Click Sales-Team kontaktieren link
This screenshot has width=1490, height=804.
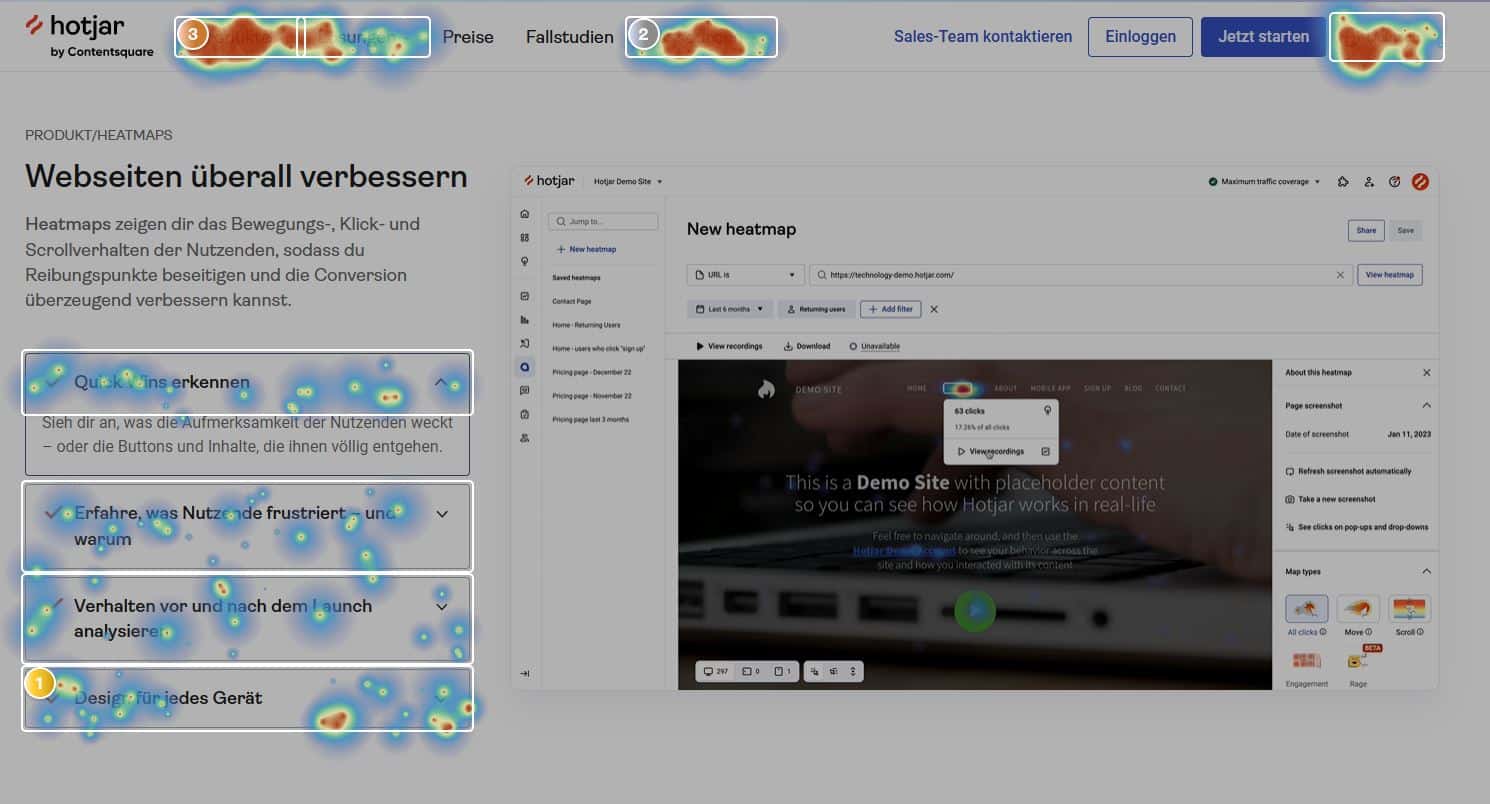point(983,36)
